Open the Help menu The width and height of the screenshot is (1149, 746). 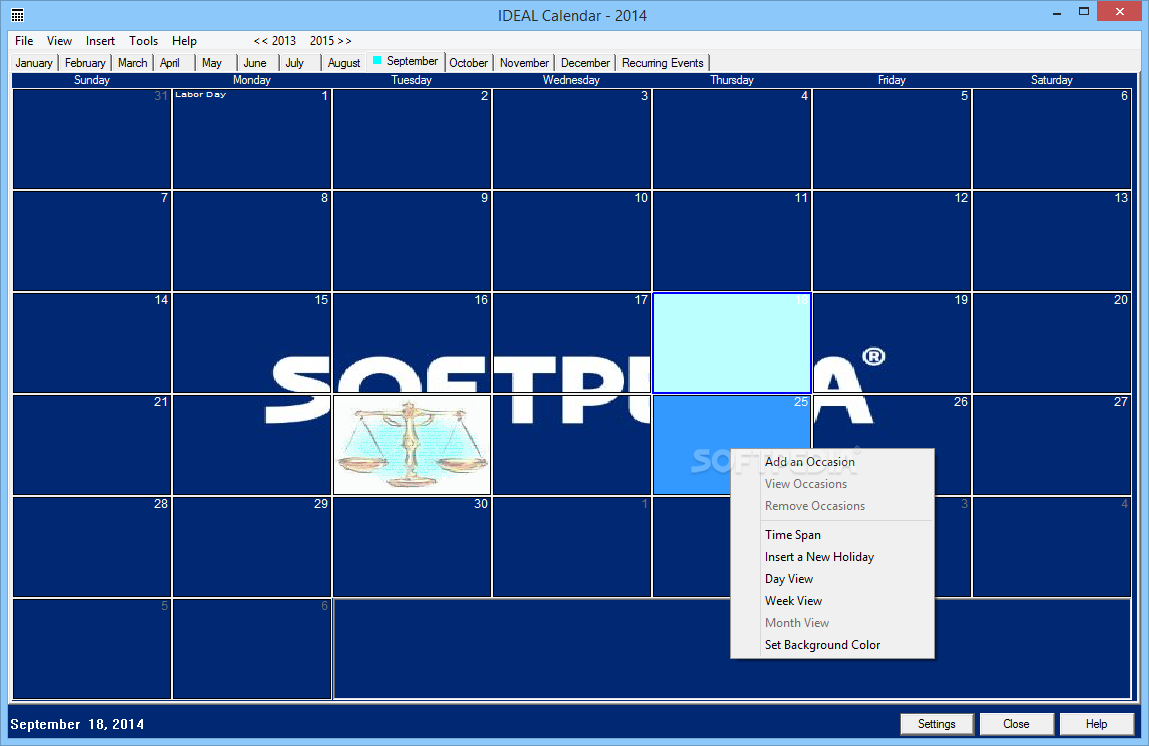click(x=185, y=41)
